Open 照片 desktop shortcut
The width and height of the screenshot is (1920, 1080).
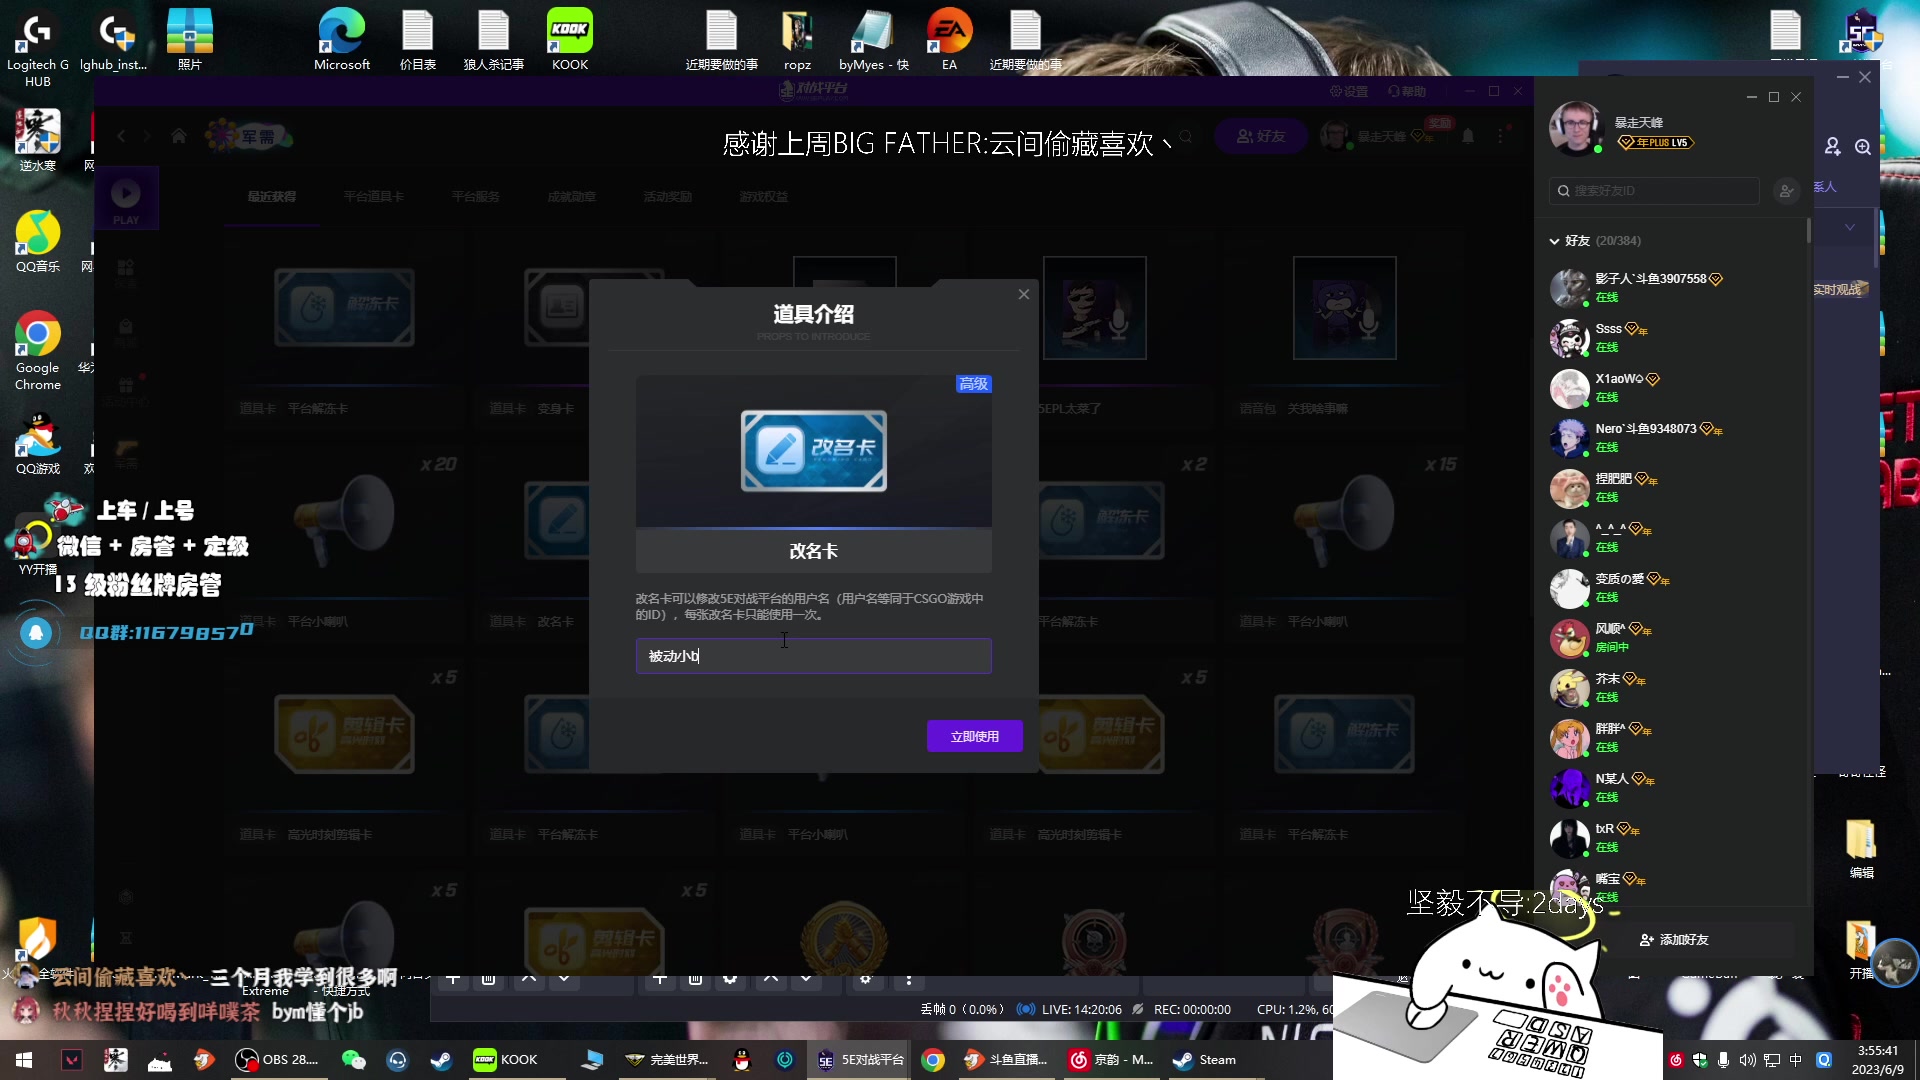point(190,40)
